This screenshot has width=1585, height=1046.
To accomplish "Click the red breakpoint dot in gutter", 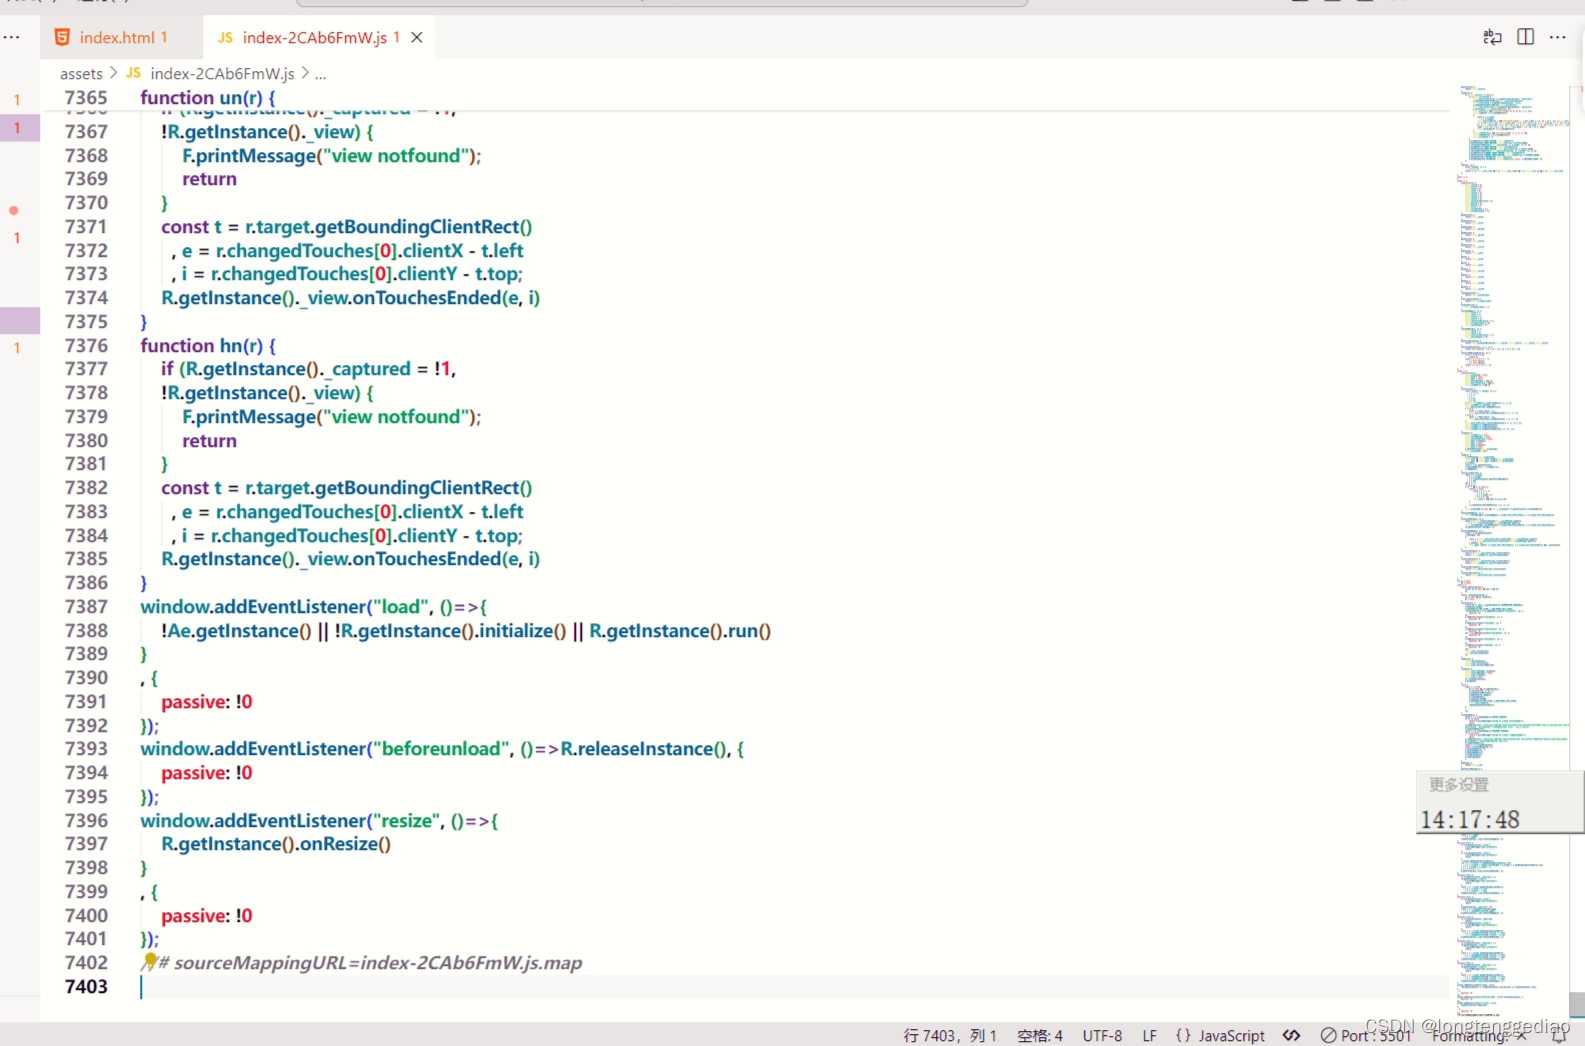I will click(14, 210).
